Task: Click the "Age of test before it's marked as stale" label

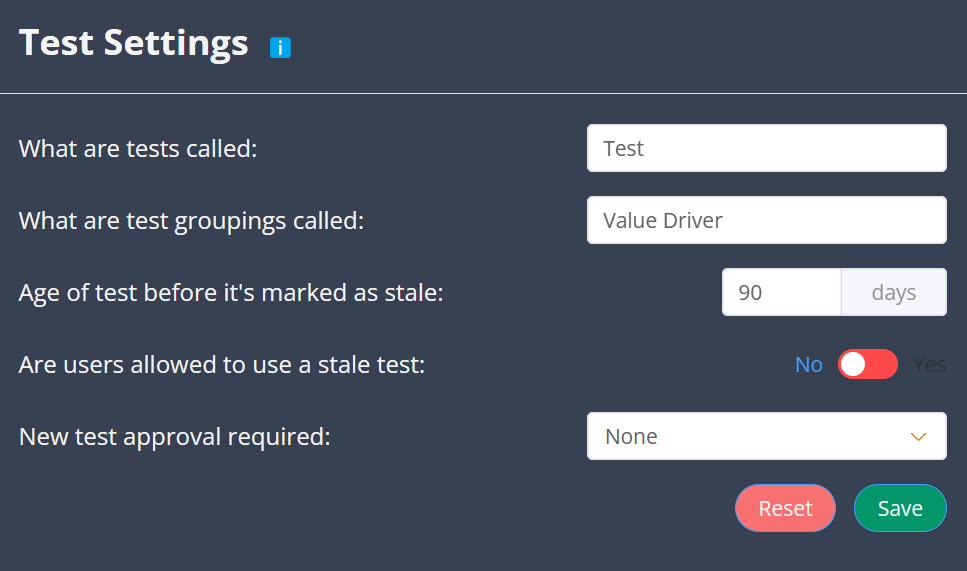Action: point(231,293)
